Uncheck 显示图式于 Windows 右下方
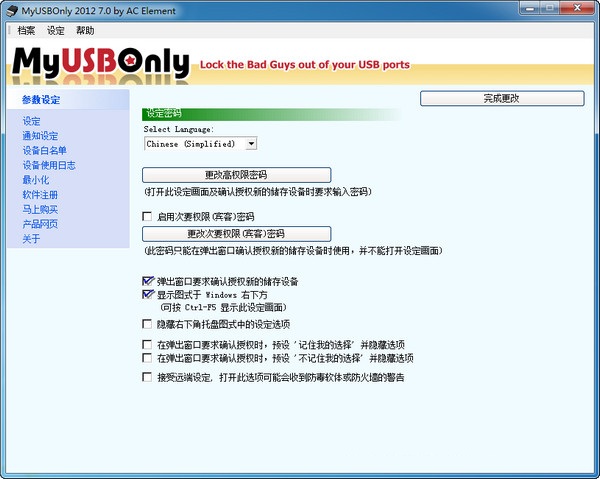Image resolution: width=600 pixels, height=479 pixels. pyautogui.click(x=148, y=295)
